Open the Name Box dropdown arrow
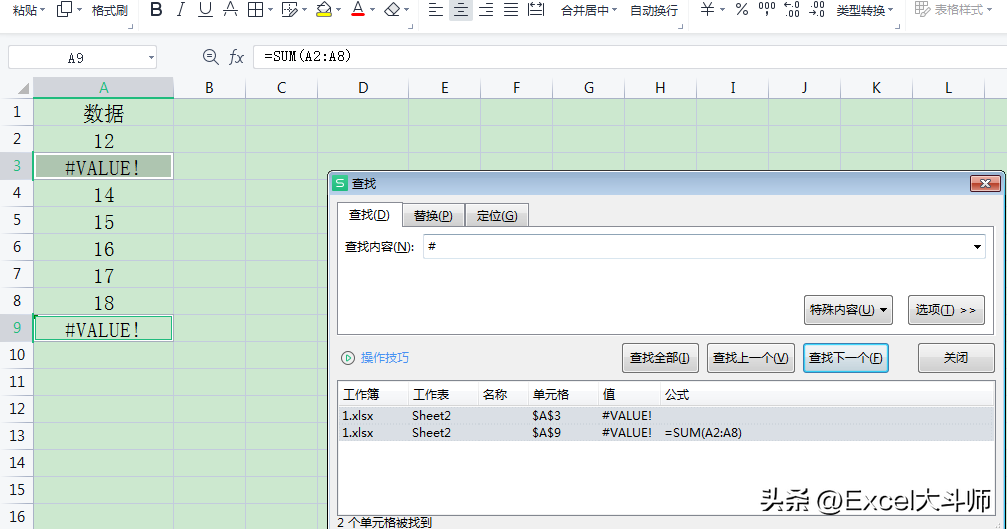 click(x=151, y=58)
